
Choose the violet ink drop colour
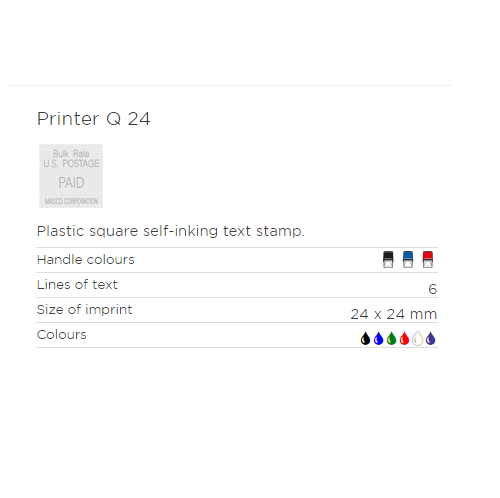click(430, 338)
